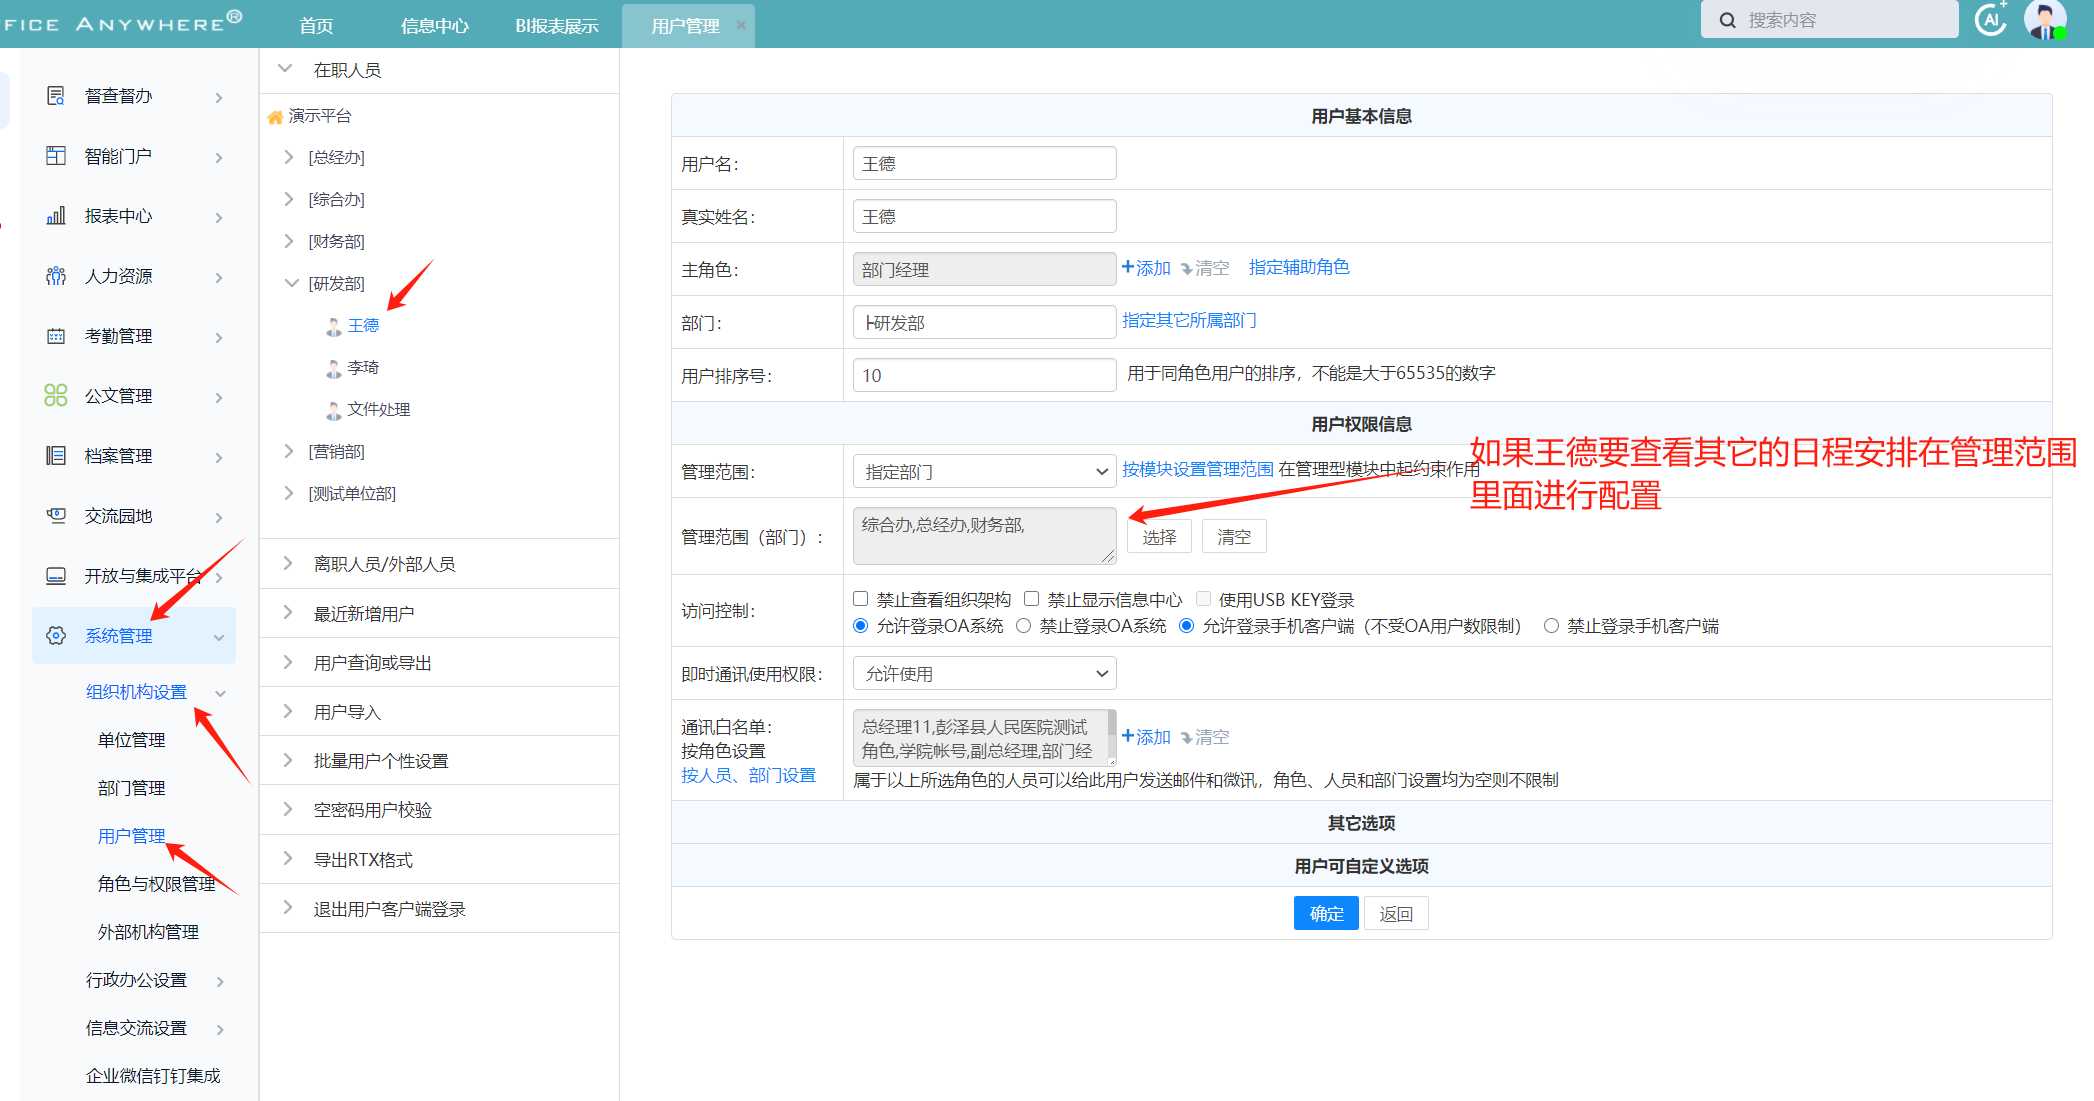Expand the [财务部] department node

(289, 241)
